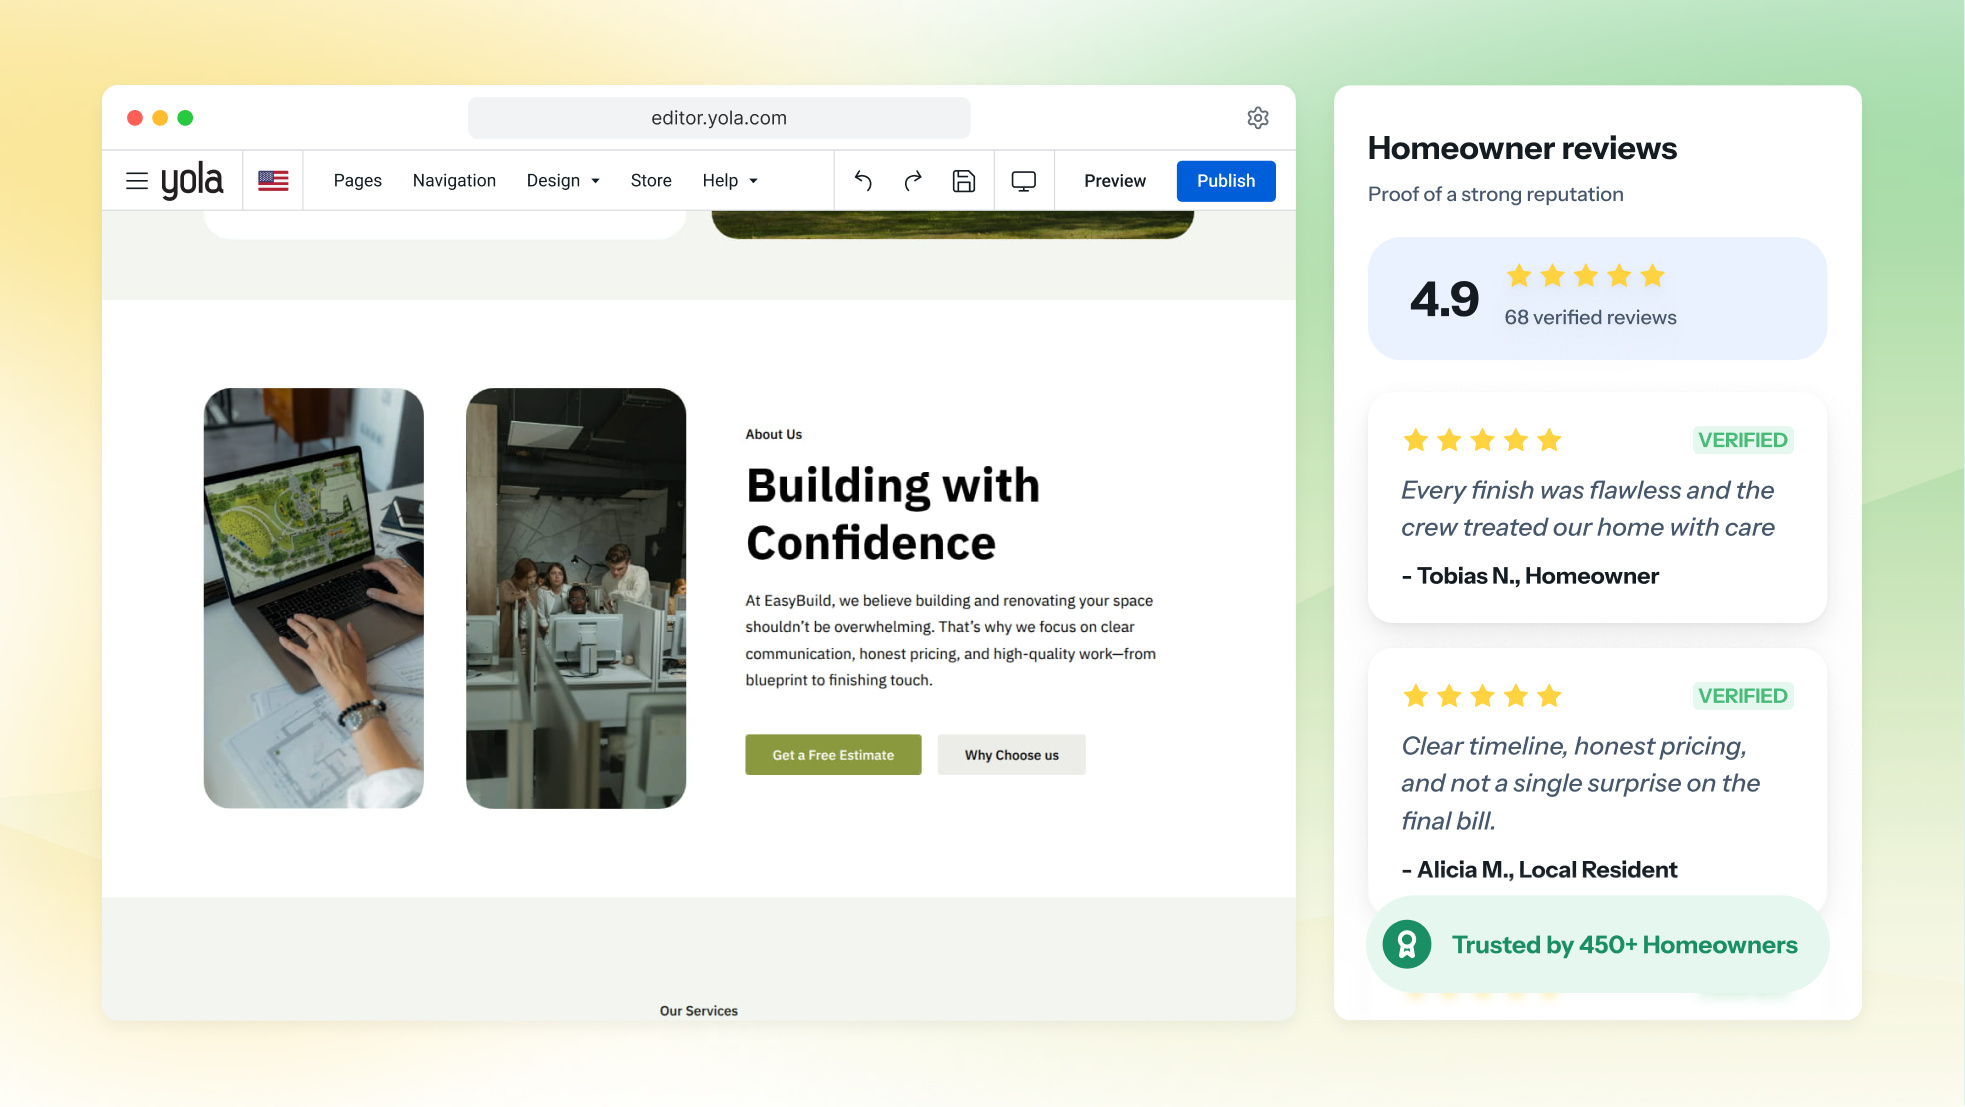Click the stars above 68 verified reviews

pos(1586,276)
